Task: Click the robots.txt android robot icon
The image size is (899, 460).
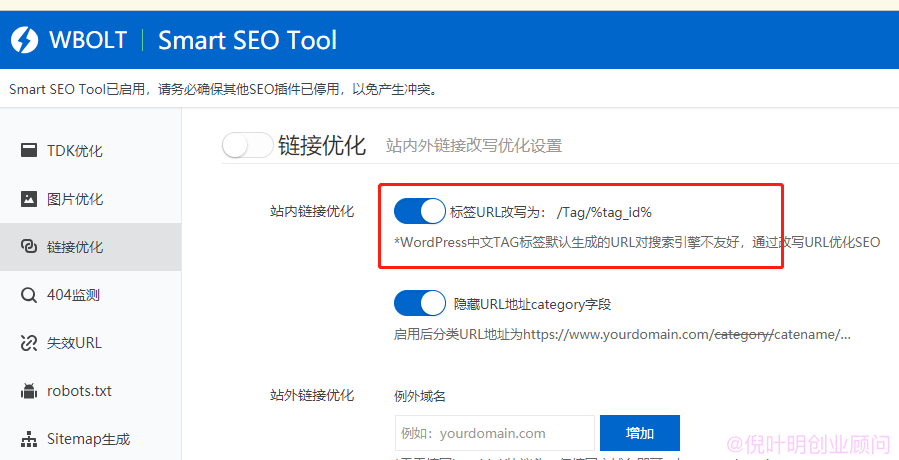Action: [29, 391]
